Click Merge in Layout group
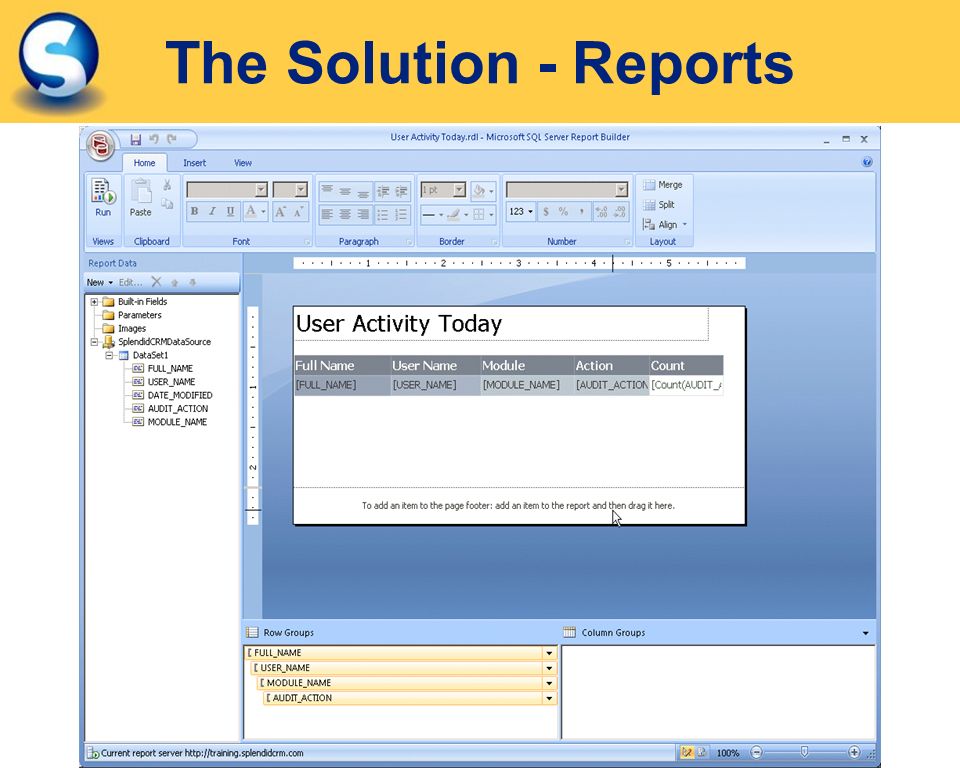960x768 pixels. 662,185
